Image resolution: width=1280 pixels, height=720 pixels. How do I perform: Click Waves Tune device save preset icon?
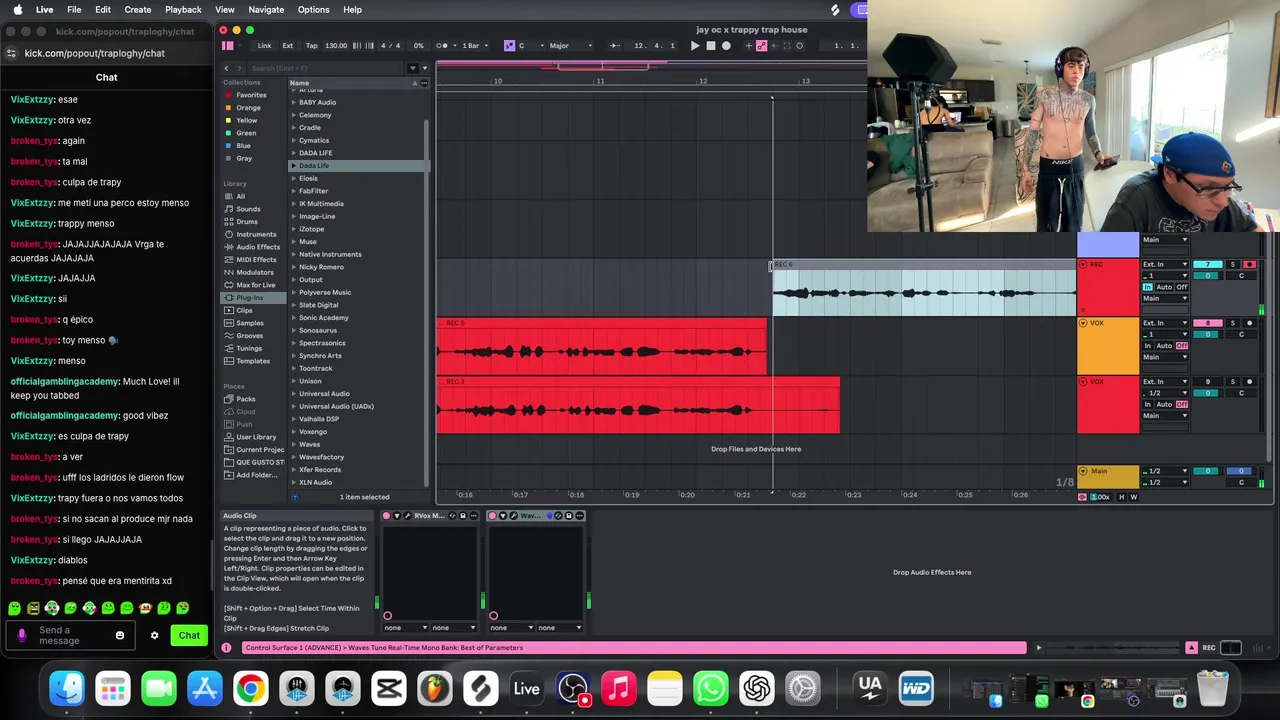569,516
